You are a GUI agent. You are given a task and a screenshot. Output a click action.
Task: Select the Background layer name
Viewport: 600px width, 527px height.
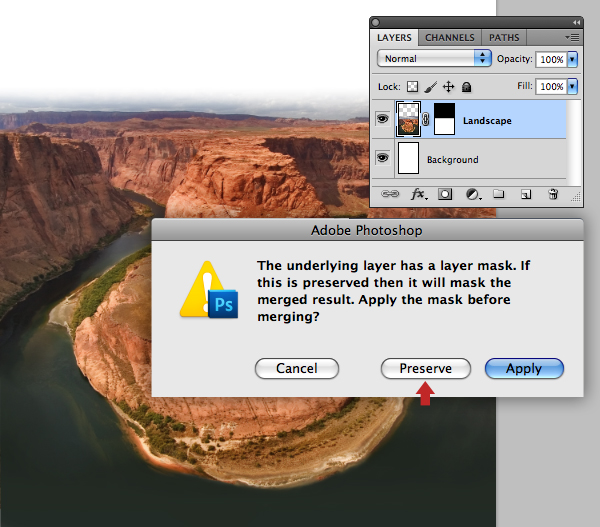coord(453,160)
